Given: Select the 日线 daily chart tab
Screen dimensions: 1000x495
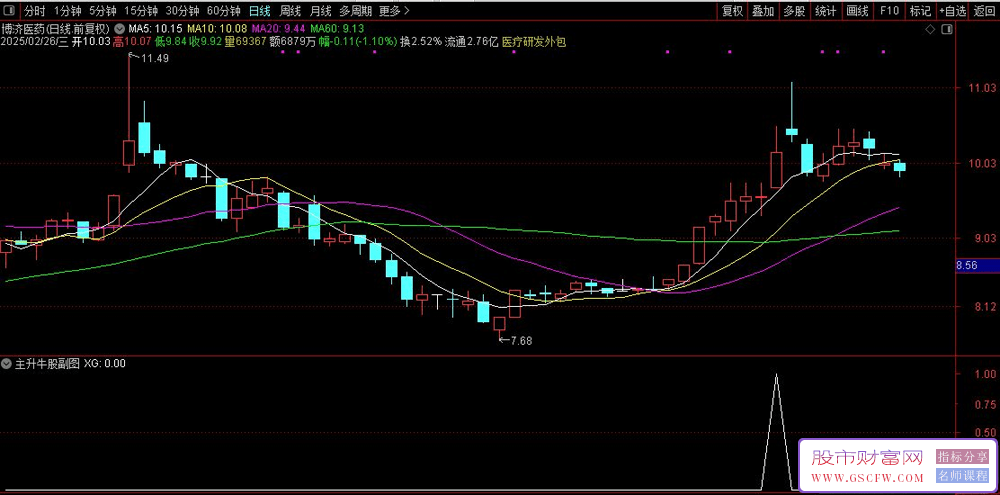Looking at the screenshot, I should click(x=260, y=11).
